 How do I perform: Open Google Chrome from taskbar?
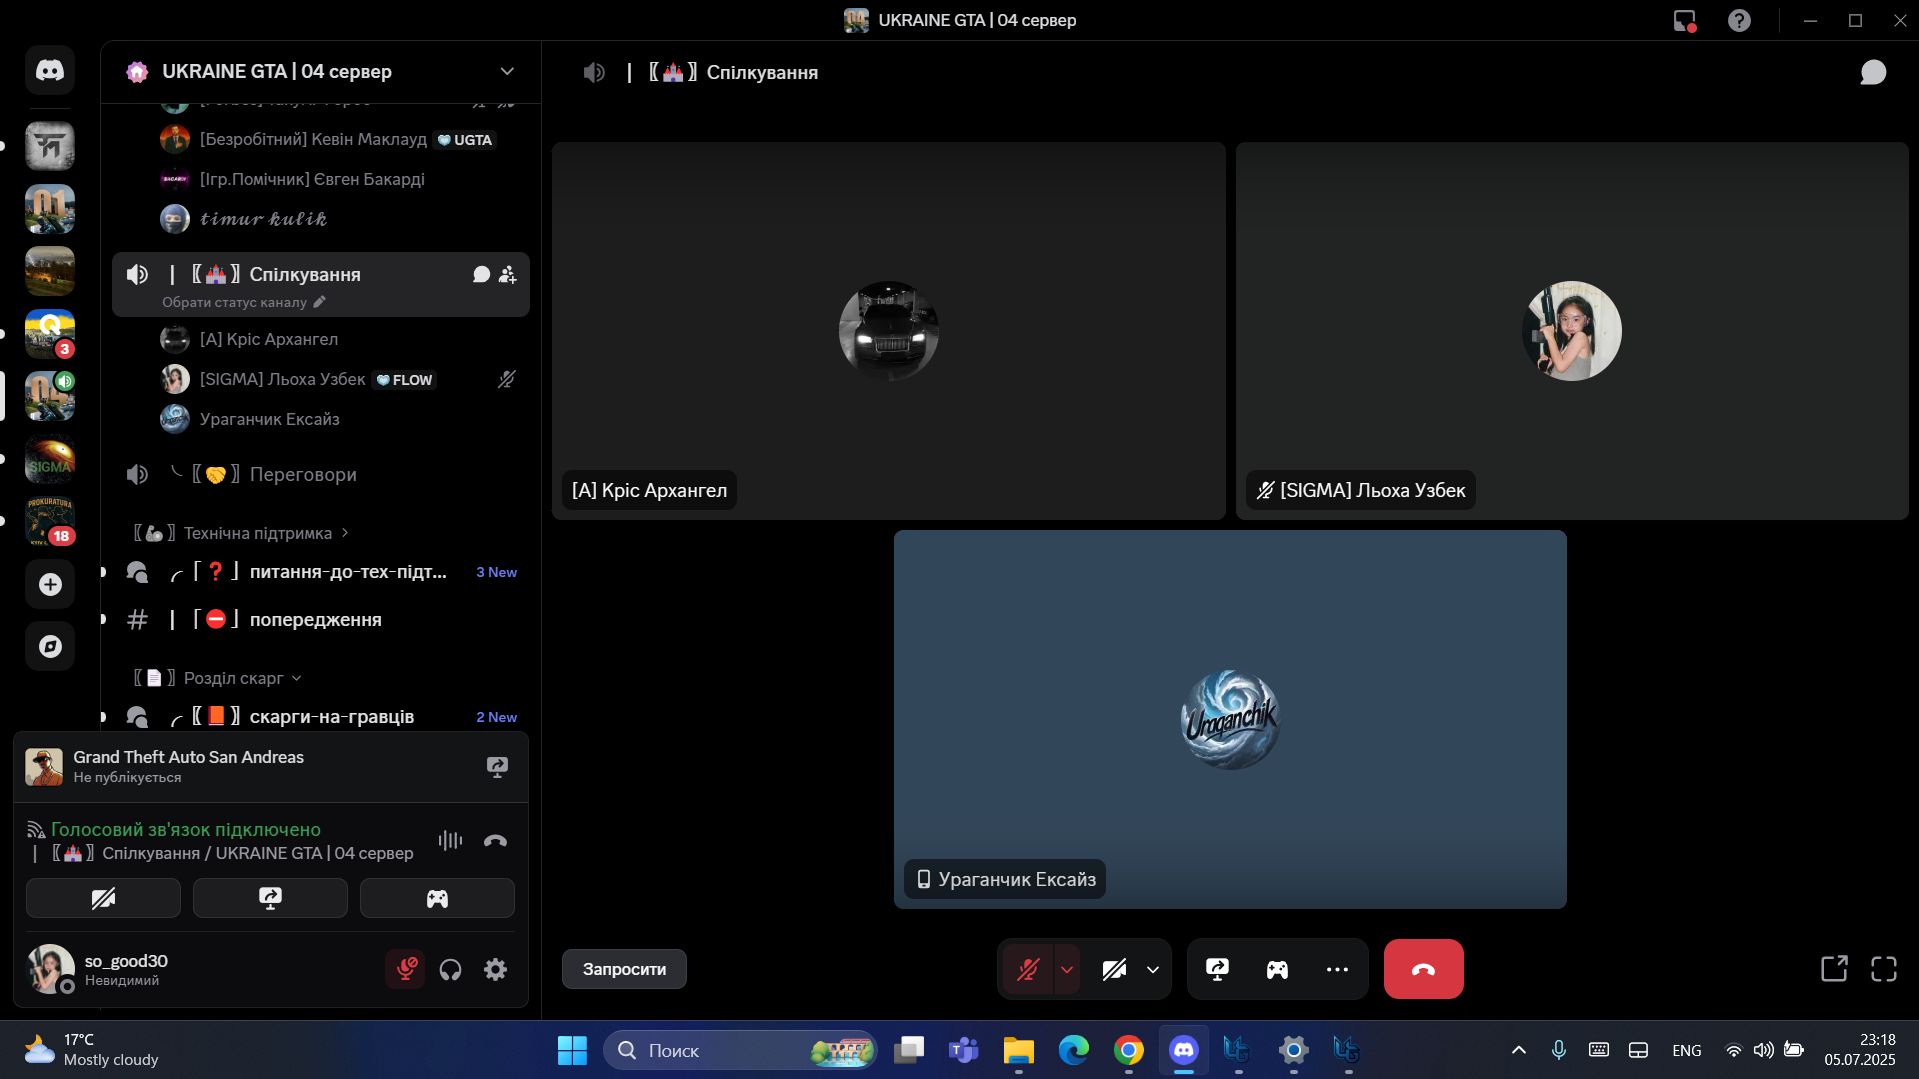[1129, 1050]
